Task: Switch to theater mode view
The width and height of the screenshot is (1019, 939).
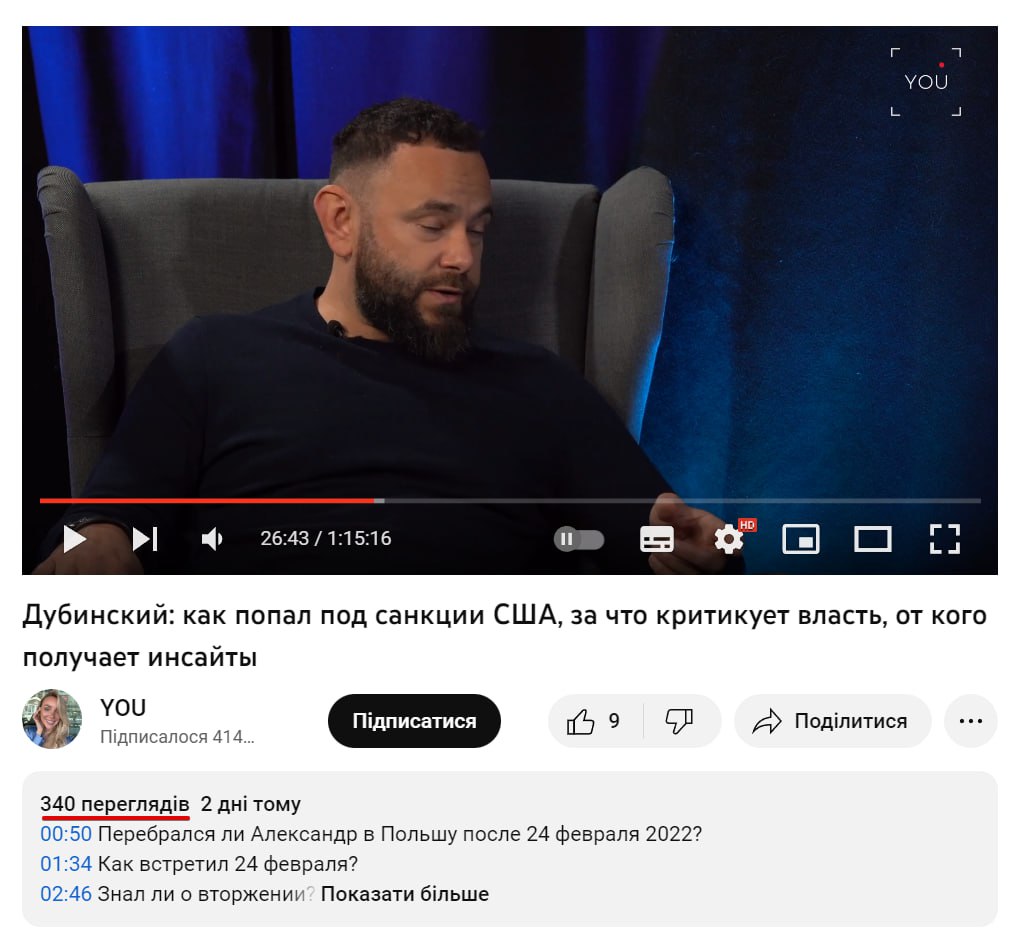Action: [872, 539]
